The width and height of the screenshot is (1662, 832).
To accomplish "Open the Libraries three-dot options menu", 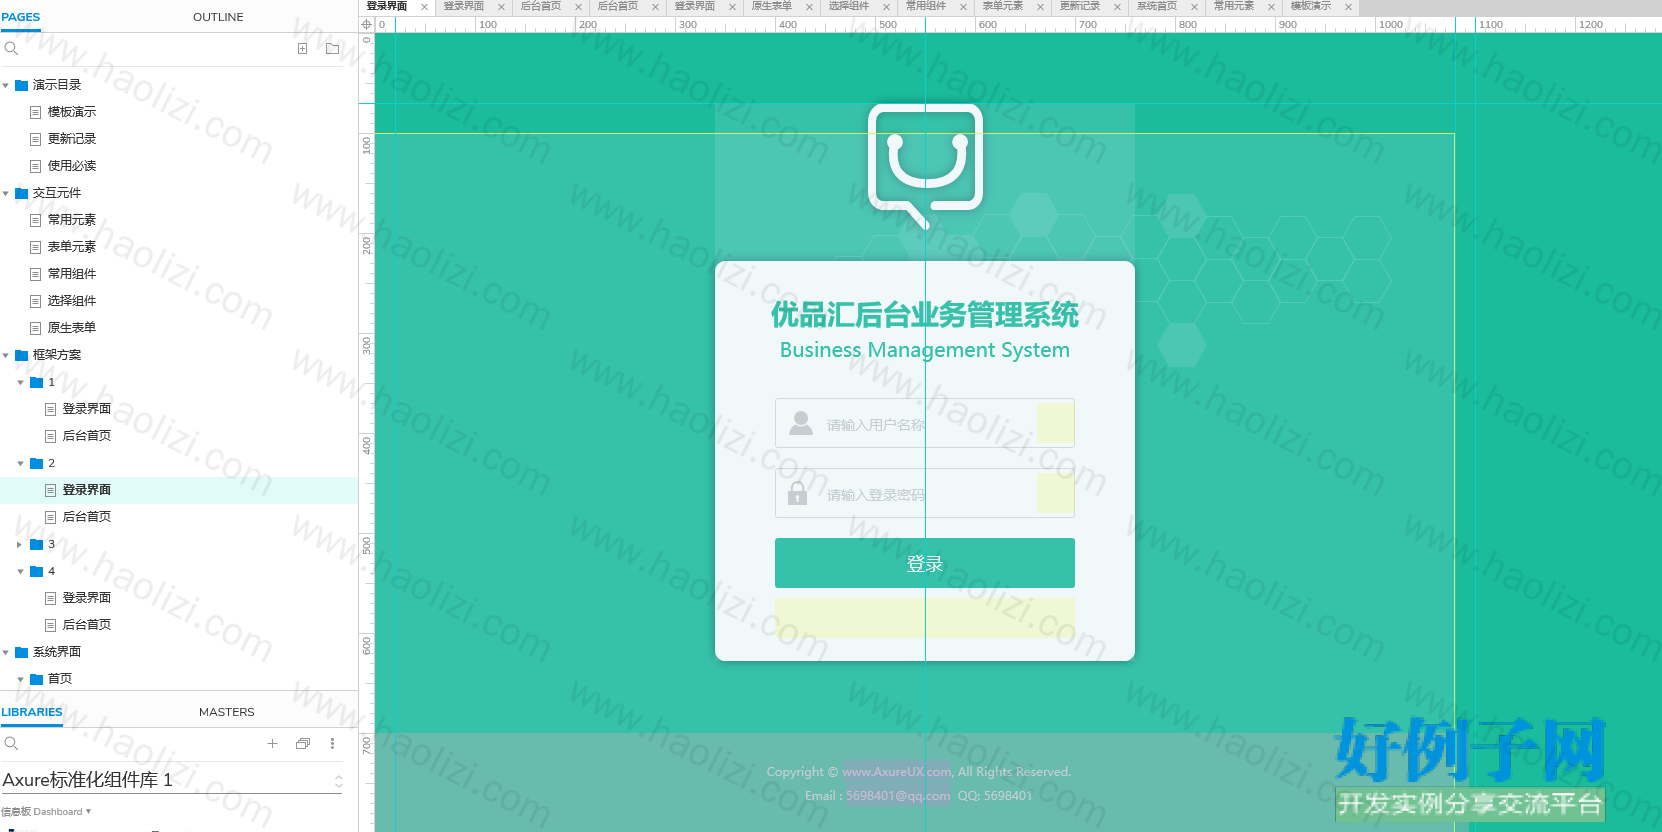I will click(332, 743).
